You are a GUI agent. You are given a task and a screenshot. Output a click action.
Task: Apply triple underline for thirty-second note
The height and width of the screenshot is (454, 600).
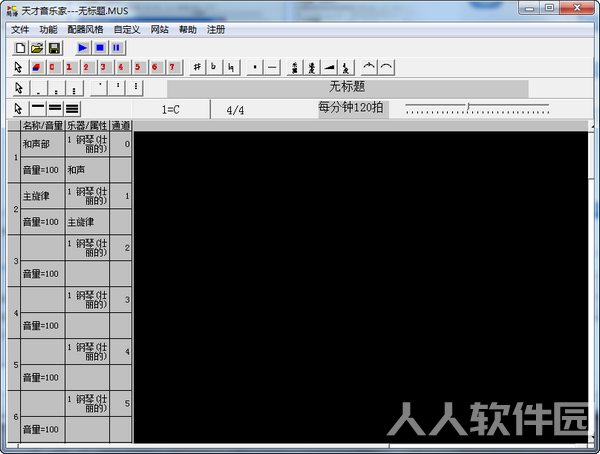[x=72, y=109]
